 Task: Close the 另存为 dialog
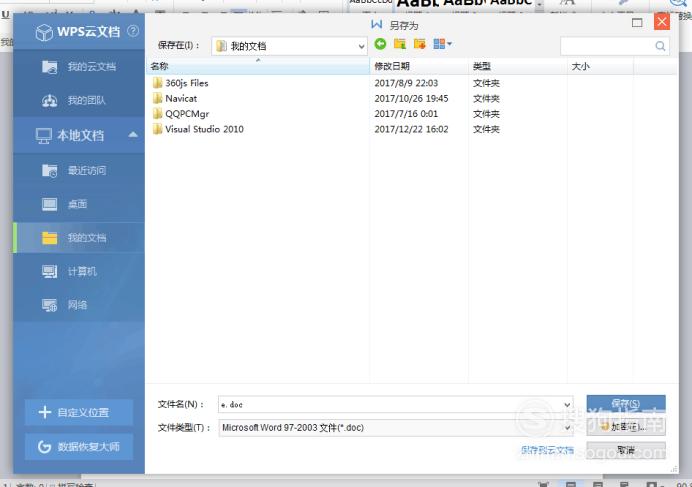point(662,21)
